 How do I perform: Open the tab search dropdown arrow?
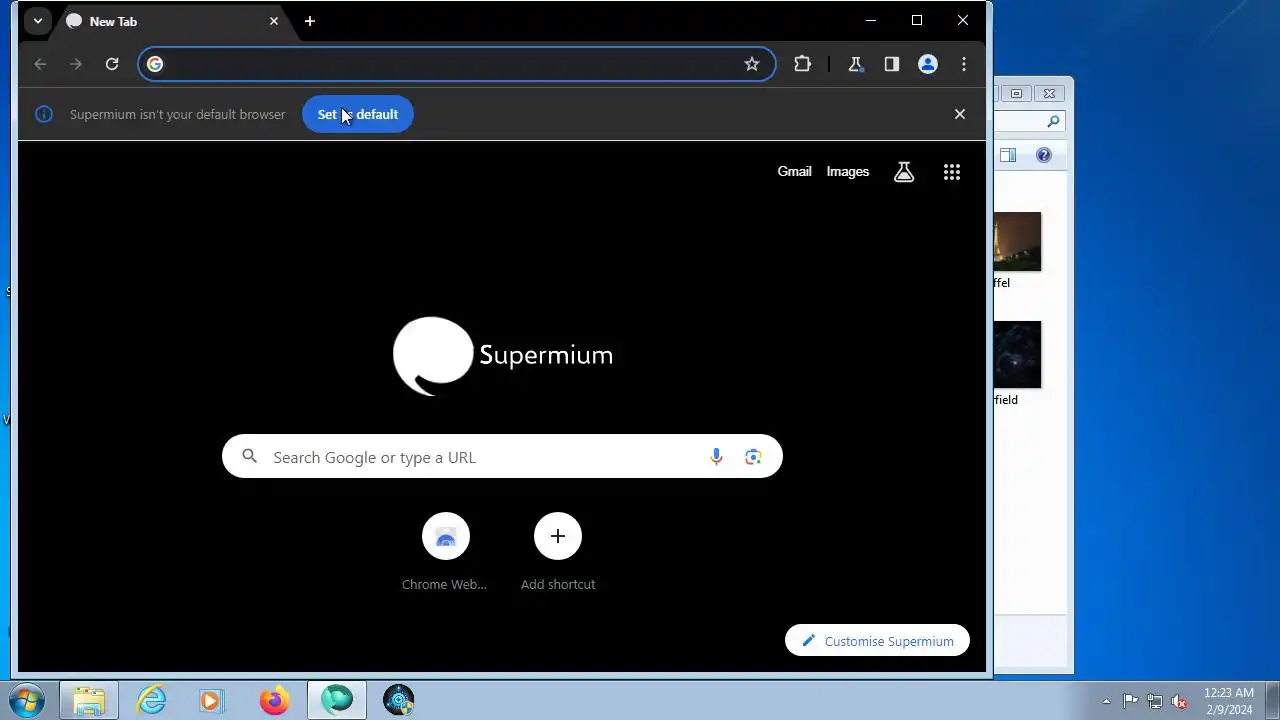point(37,21)
